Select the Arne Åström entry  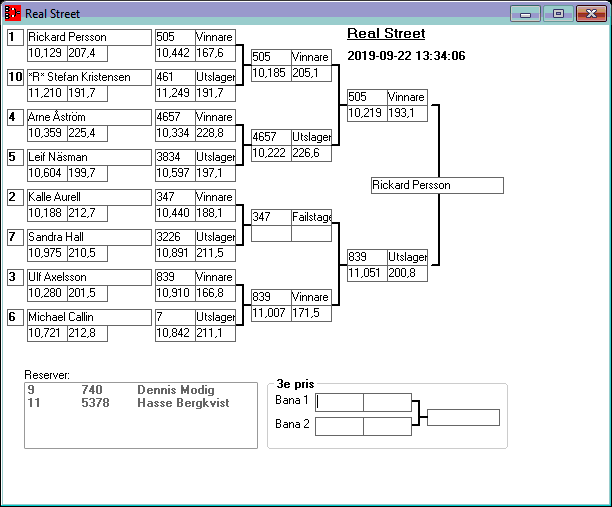[87, 117]
